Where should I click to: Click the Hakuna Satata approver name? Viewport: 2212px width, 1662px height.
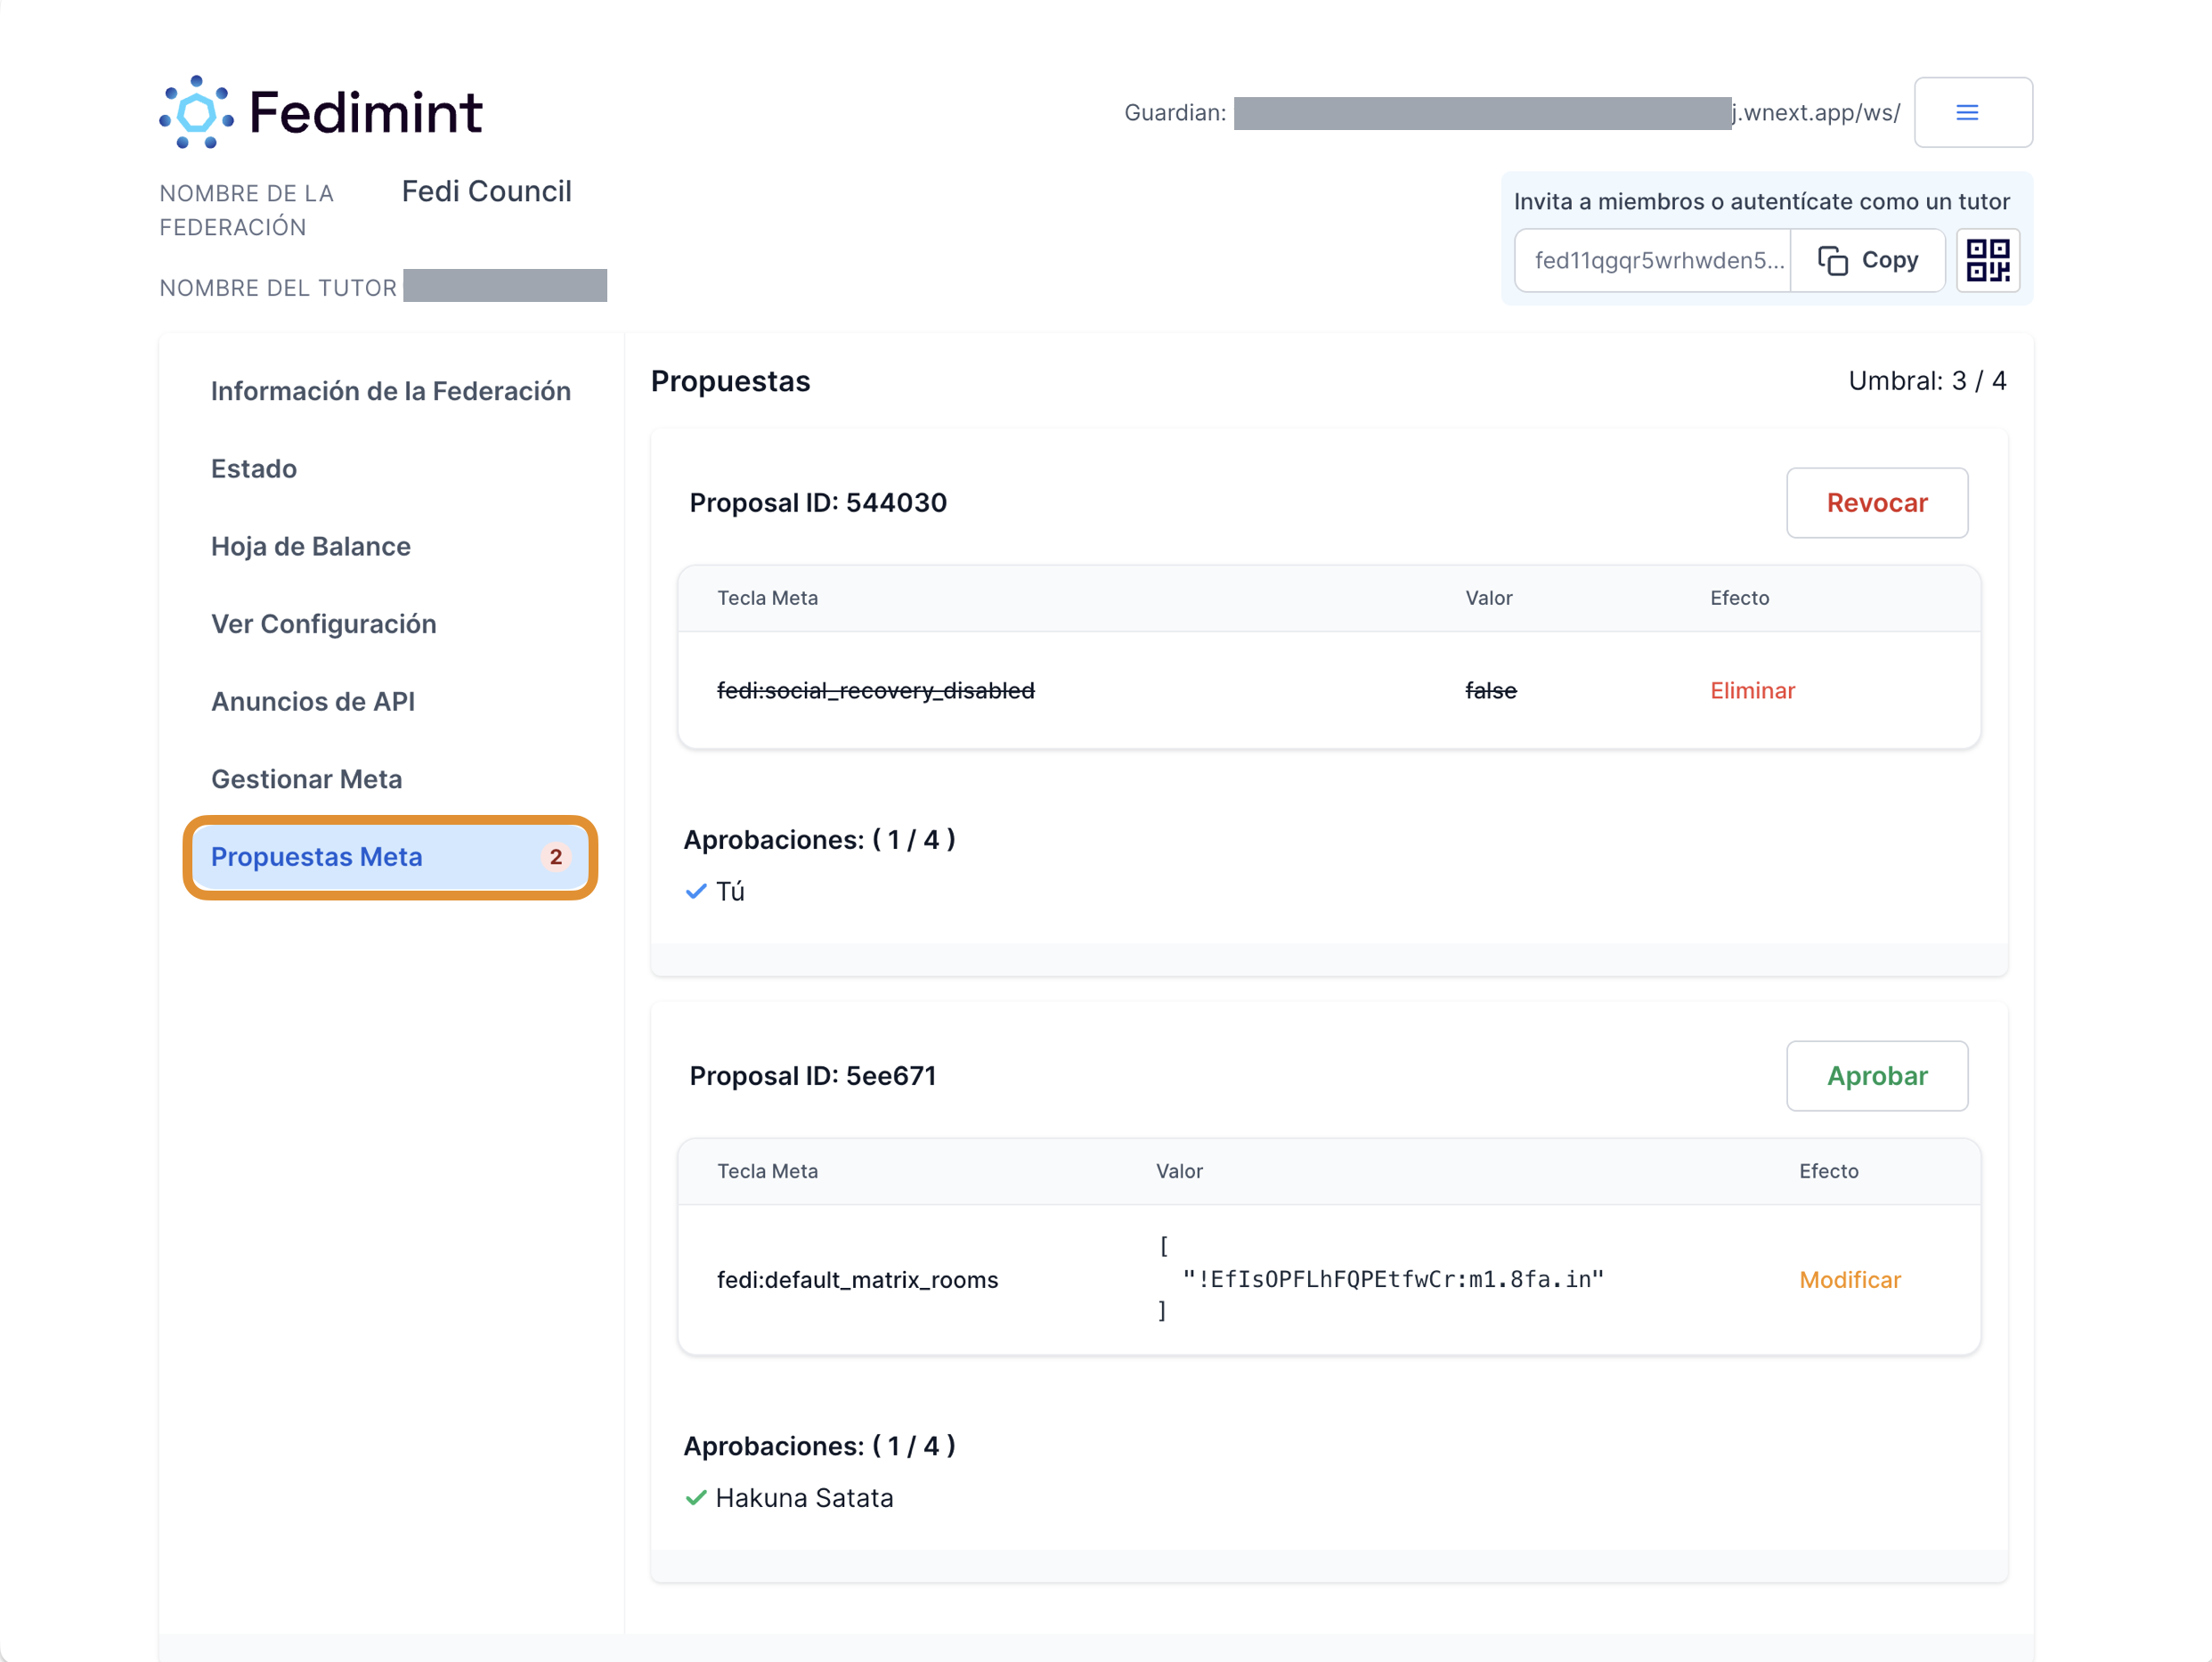805,1498
